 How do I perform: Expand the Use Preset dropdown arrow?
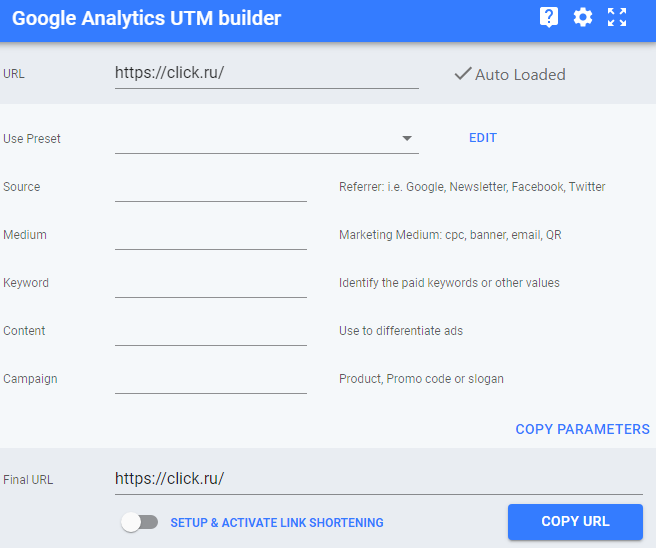(x=407, y=138)
